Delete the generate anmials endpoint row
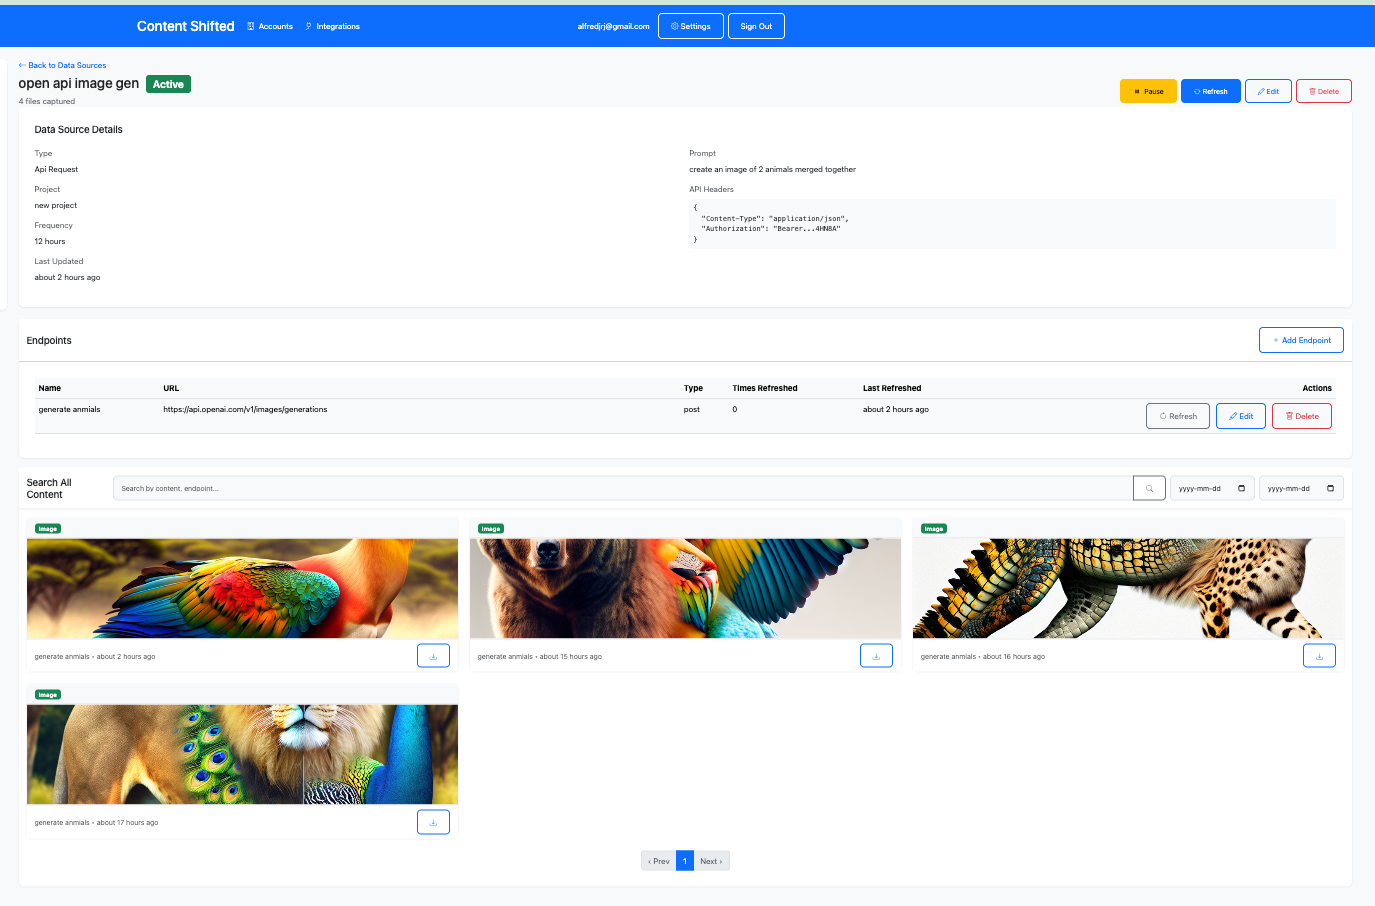Viewport: 1375px width, 906px height. [1301, 416]
